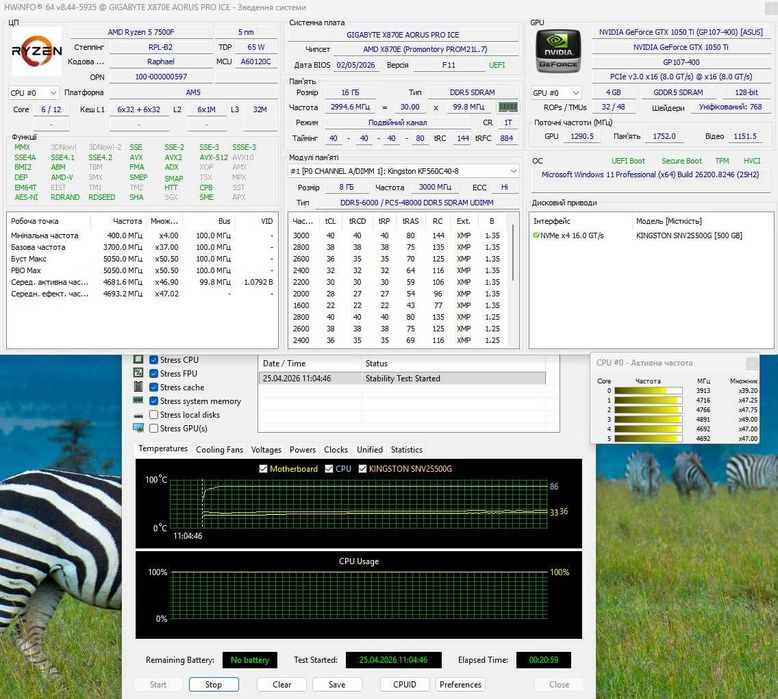Viewport: 778px width, 699px height.
Task: Switch to the Powers tab
Action: click(303, 449)
